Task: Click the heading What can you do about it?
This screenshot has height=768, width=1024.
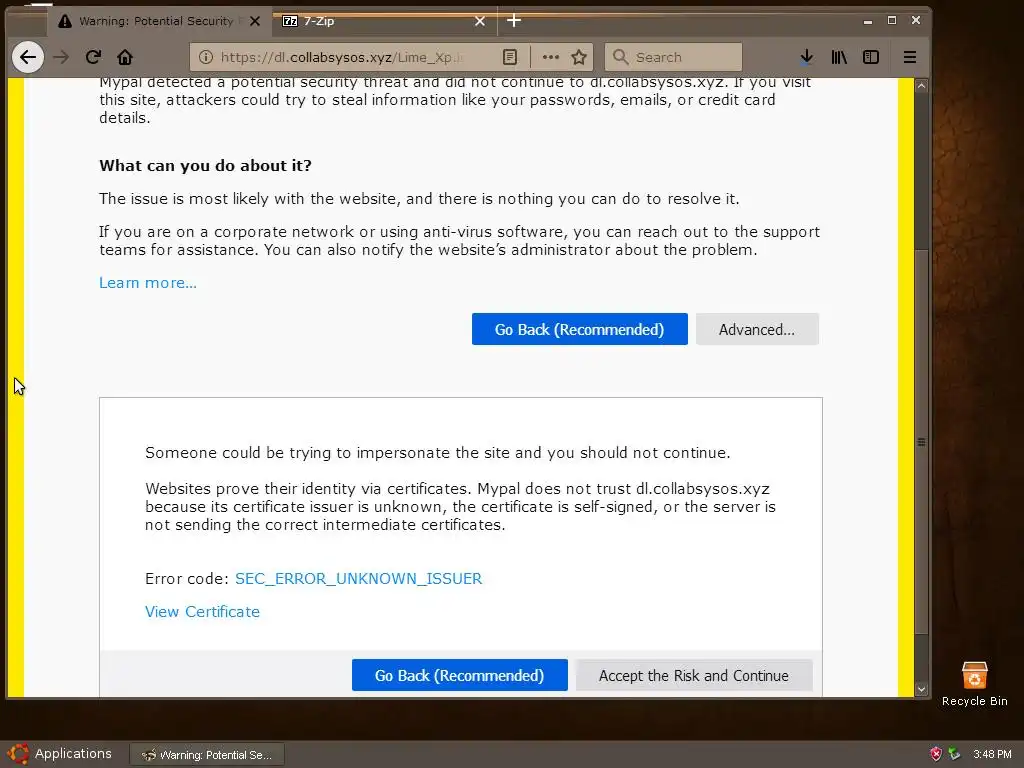Action: [x=205, y=166]
